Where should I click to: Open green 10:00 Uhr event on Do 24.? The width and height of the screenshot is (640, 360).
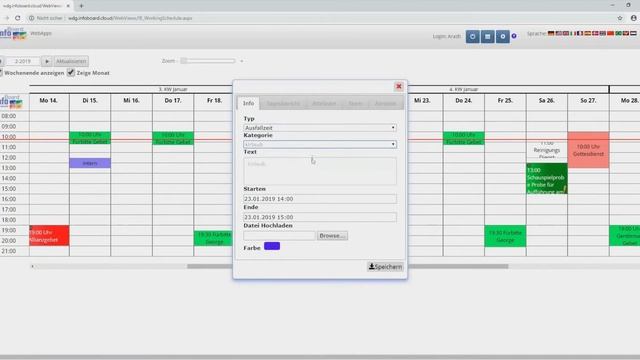coord(463,138)
